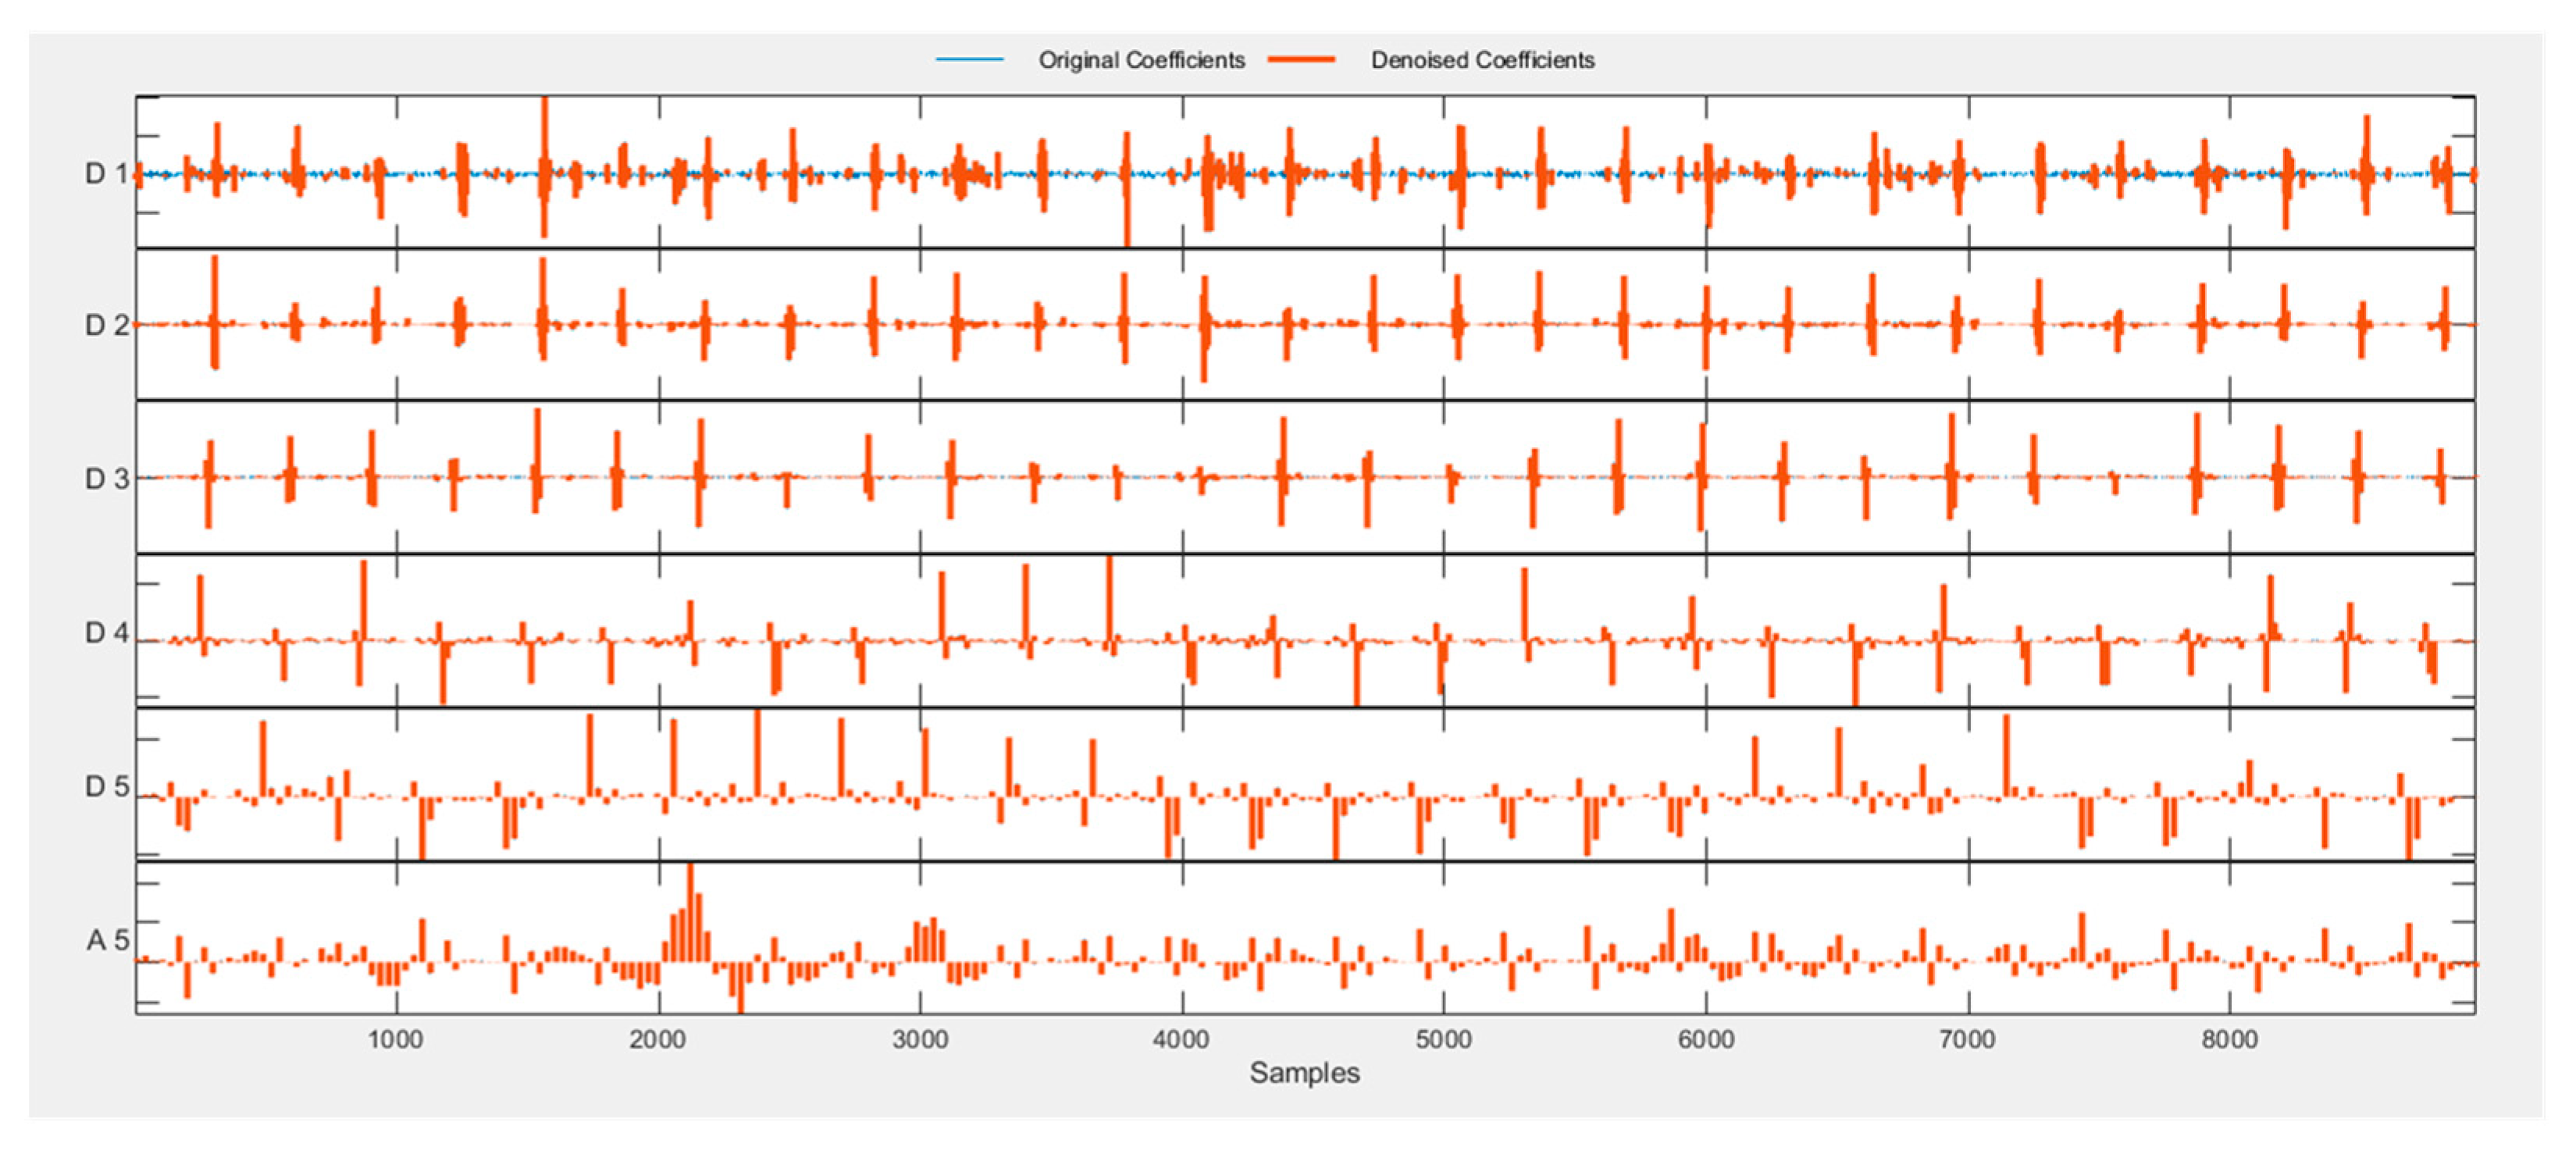Click the orange Denoised Coefficients legend line
This screenshot has height=1150, width=2576.
(1301, 60)
